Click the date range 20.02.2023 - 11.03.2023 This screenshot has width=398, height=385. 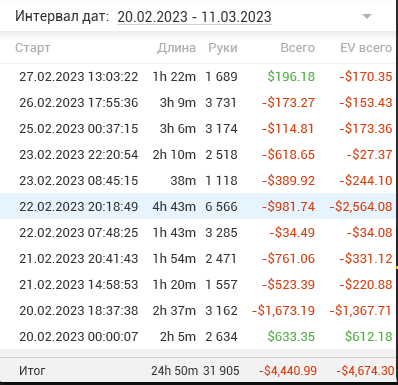195,17
